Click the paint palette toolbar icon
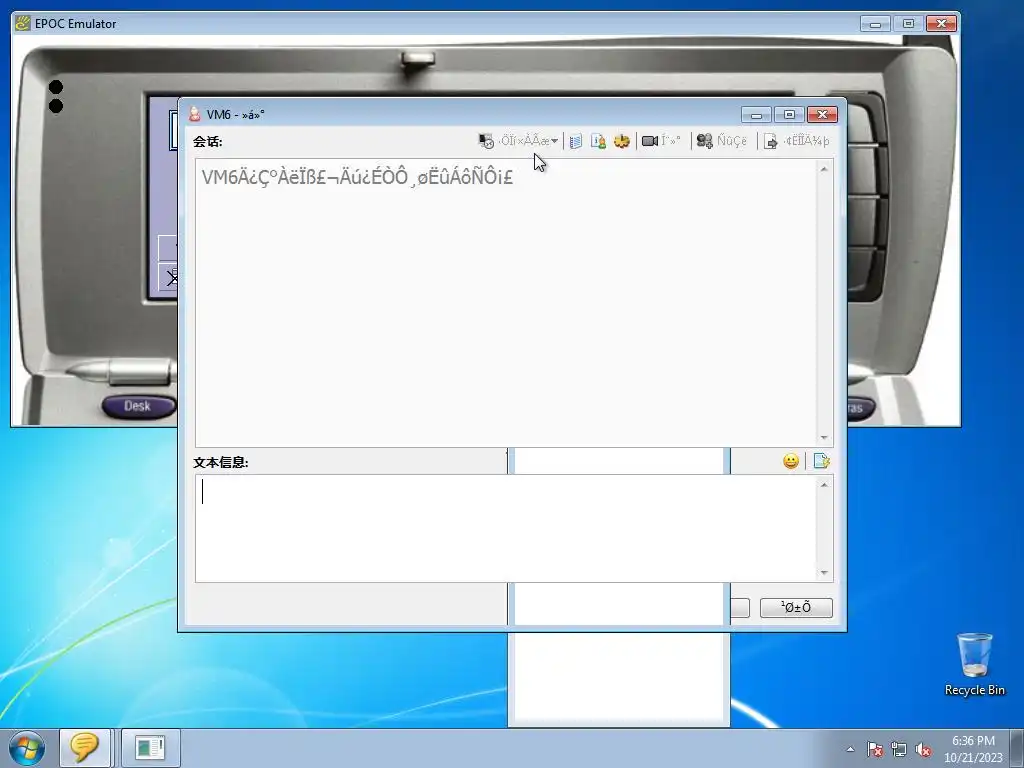The image size is (1024, 768). [x=622, y=141]
